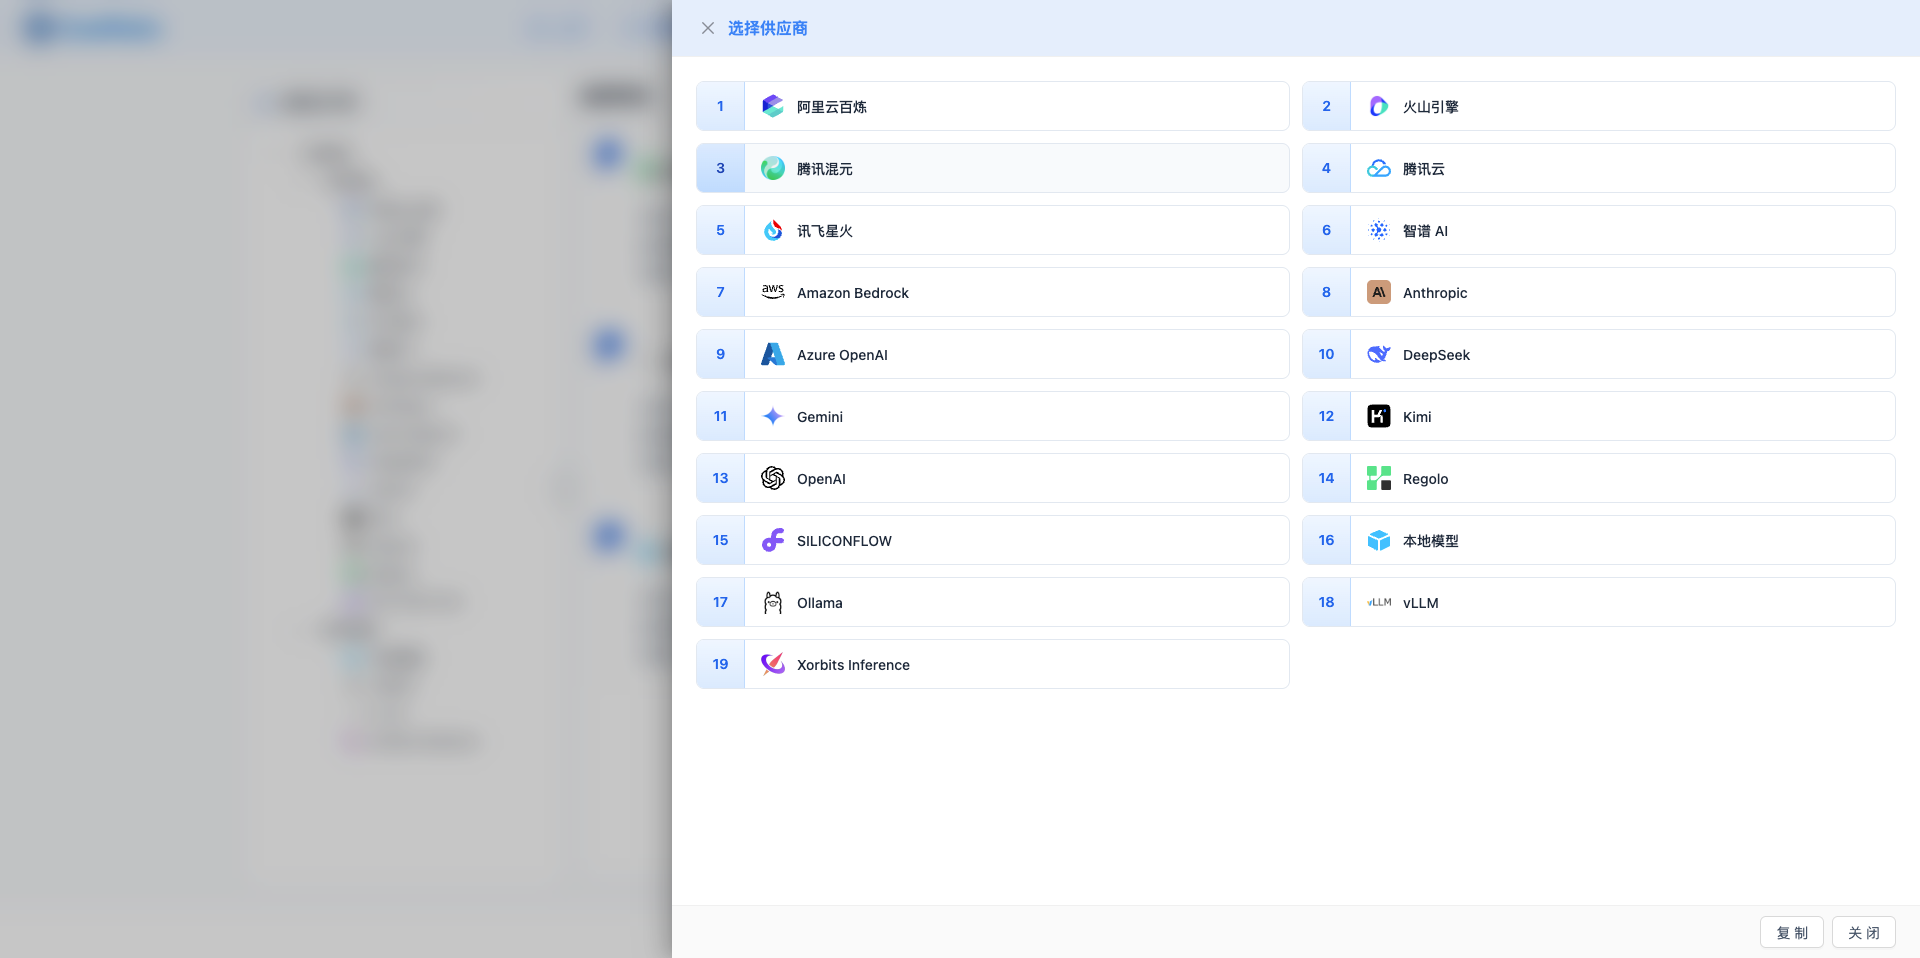This screenshot has width=1920, height=958.
Task: Click the Amazon Bedrock aws icon
Action: point(772,292)
